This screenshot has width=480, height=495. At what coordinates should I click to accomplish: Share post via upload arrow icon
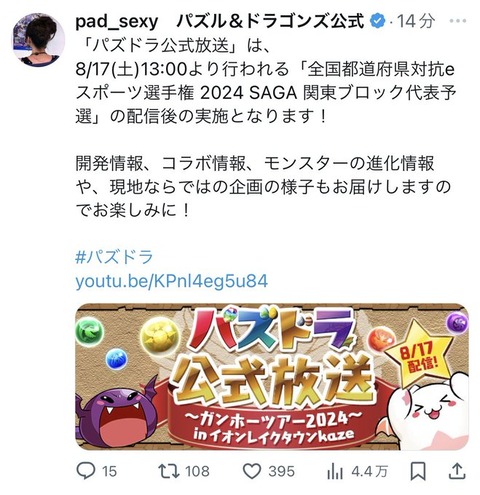pos(457,471)
